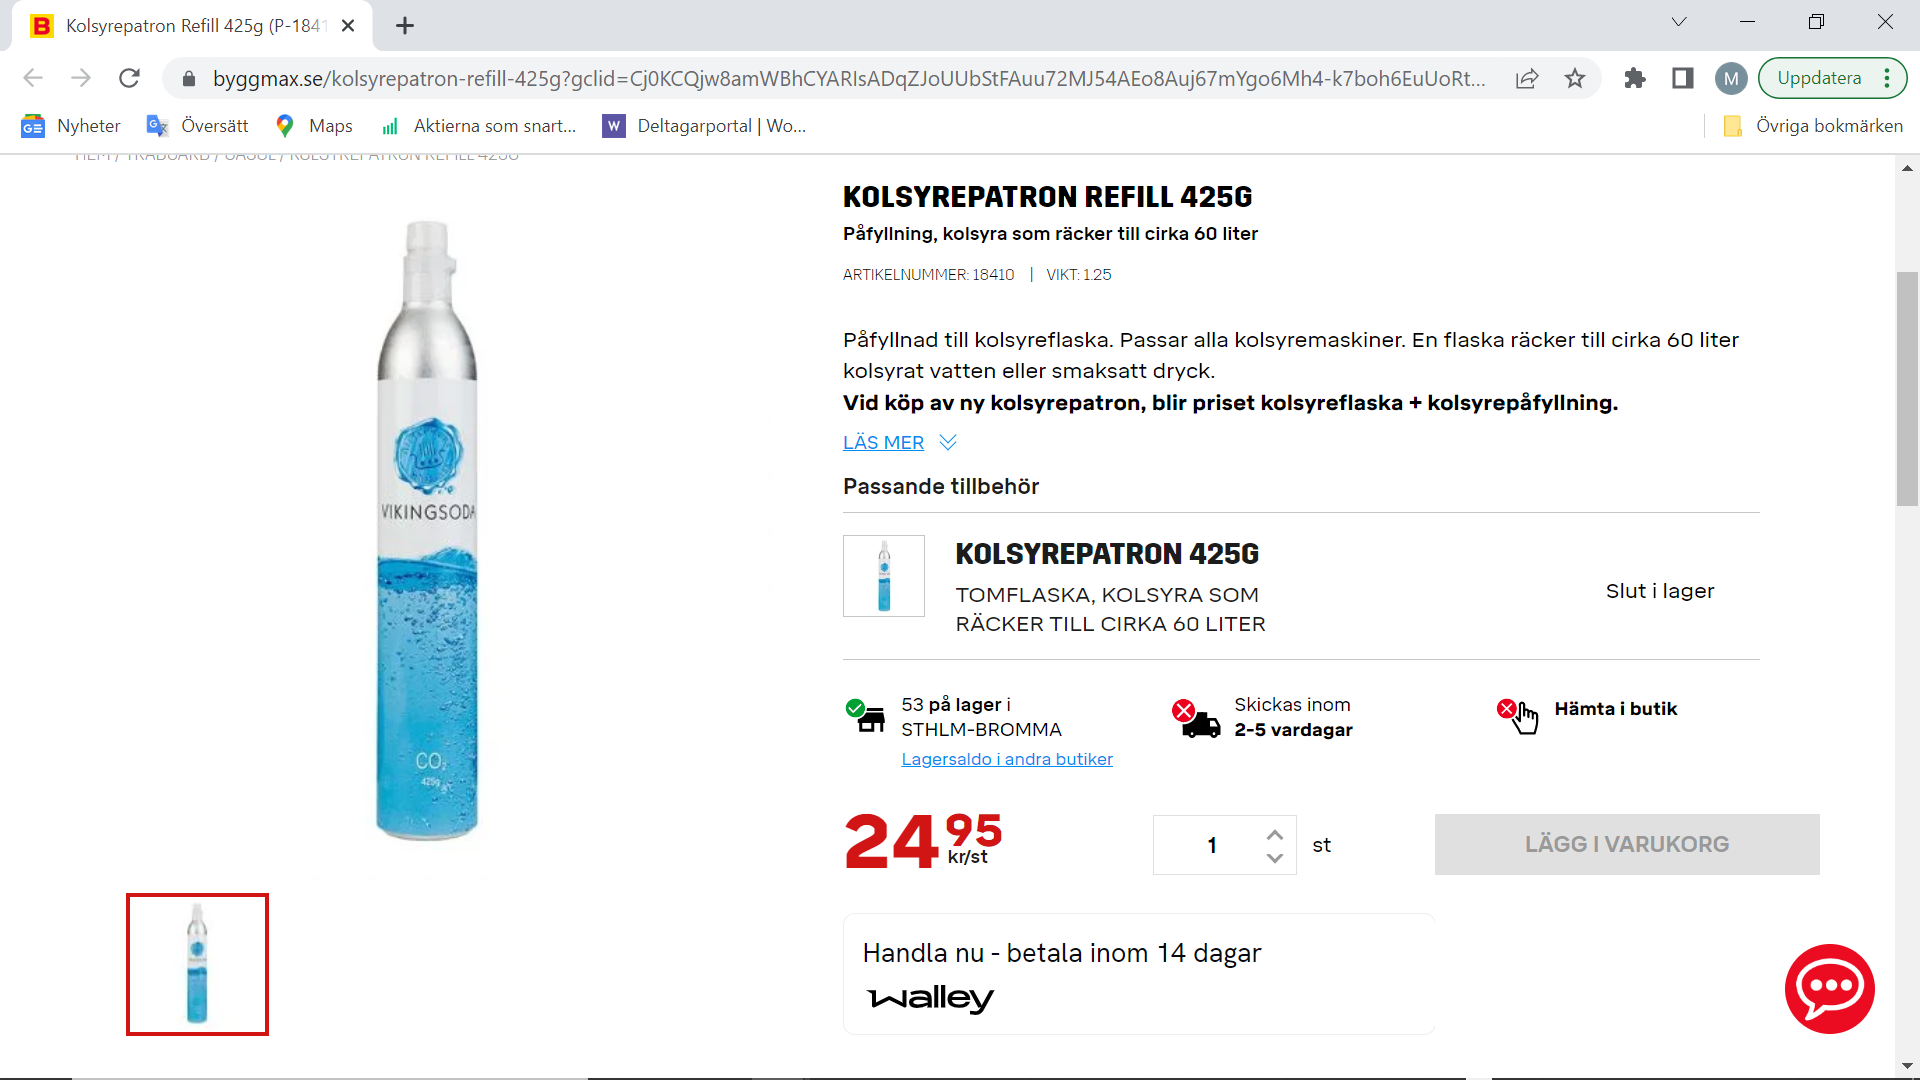This screenshot has height=1080, width=1920.
Task: Open the Chrome profile avatar M
Action: [x=1731, y=78]
